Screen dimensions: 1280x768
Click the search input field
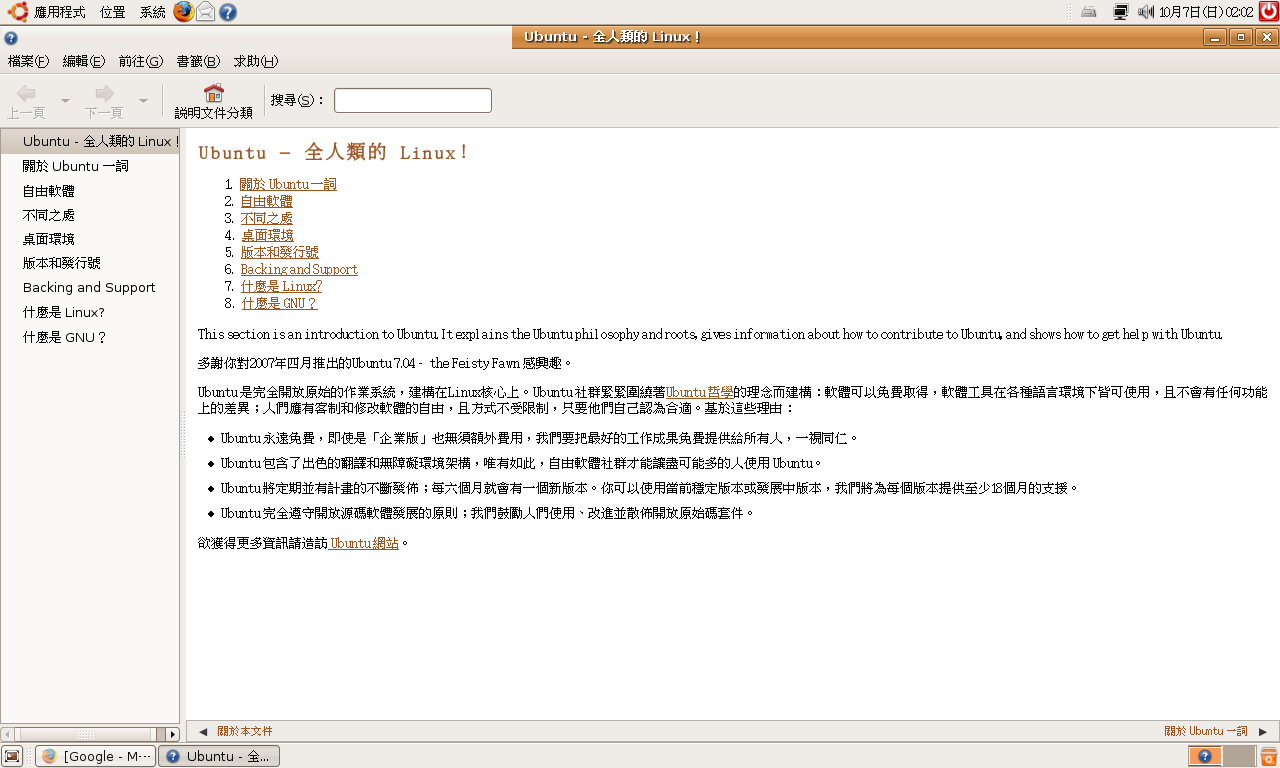(412, 101)
